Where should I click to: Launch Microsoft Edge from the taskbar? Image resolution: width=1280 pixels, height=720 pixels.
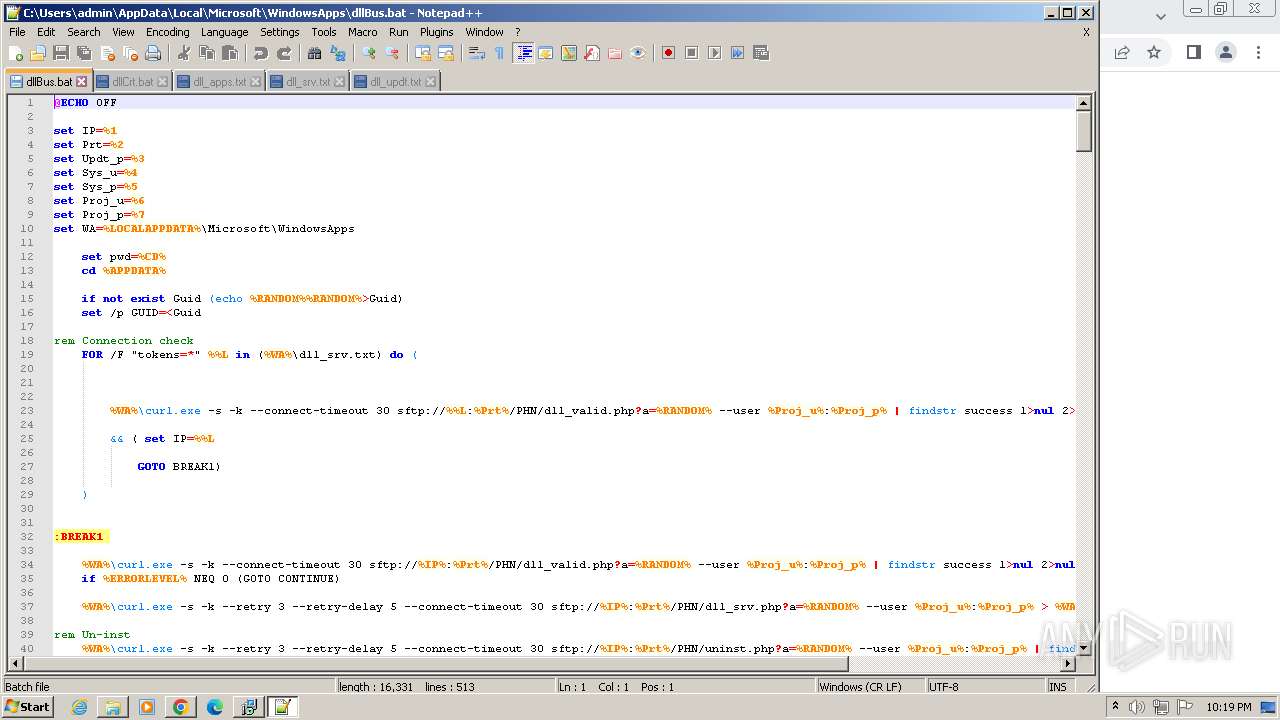[x=214, y=707]
